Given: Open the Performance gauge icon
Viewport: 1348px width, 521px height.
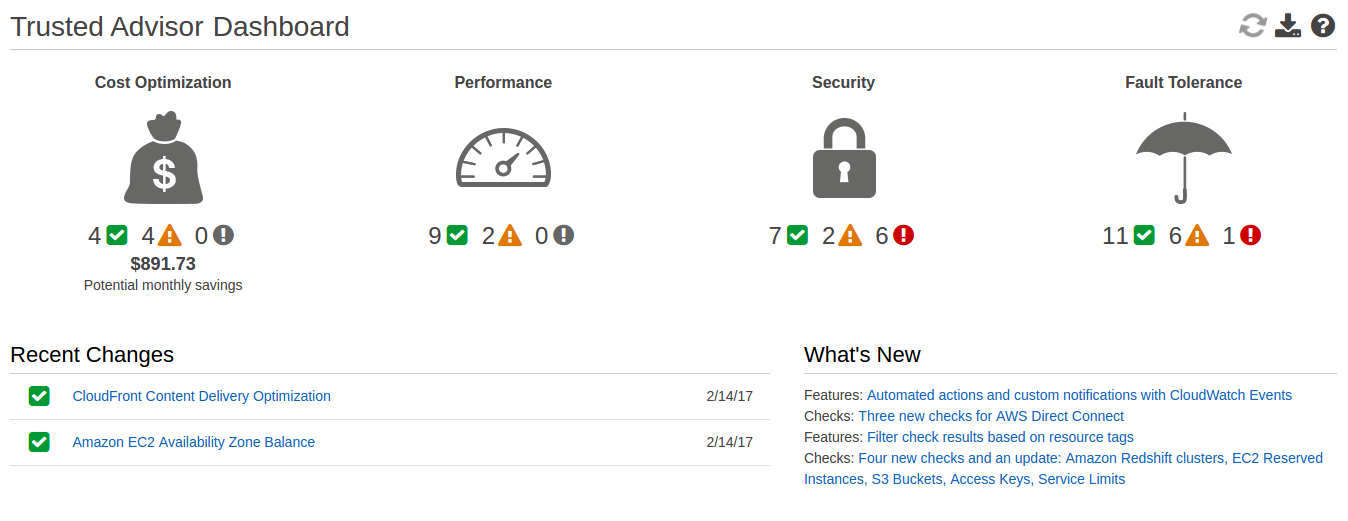Looking at the screenshot, I should click(x=503, y=157).
